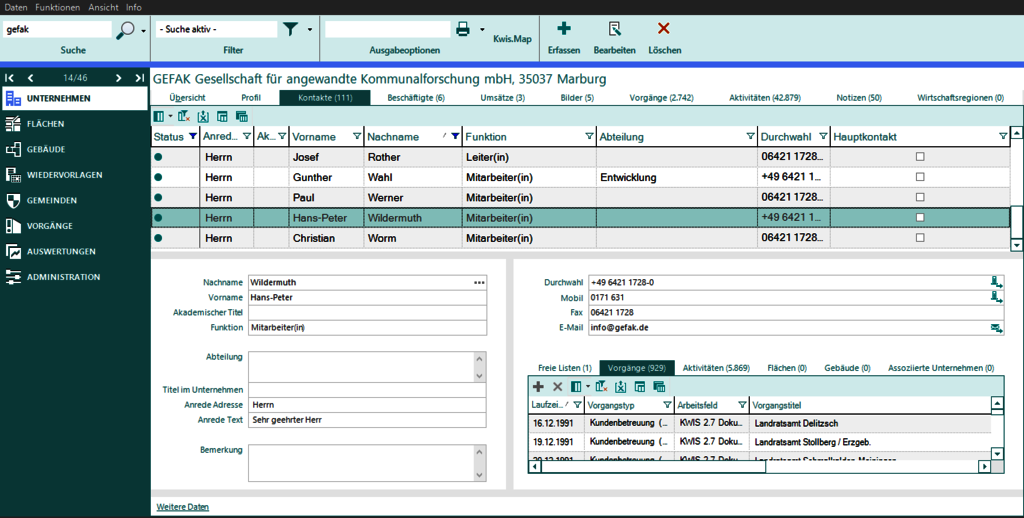Open Administration in sidebar
Screen dimensions: 1024x518
point(74,276)
